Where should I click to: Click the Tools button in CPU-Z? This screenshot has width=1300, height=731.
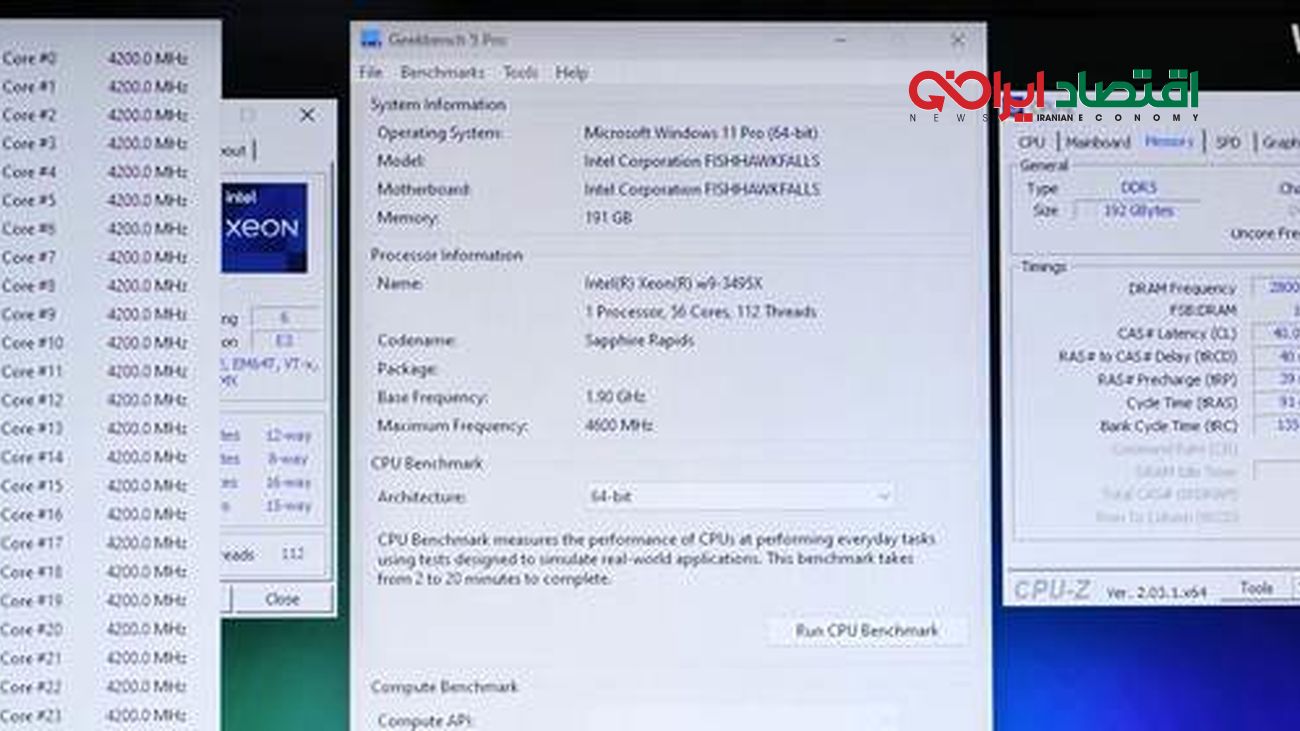coord(1256,588)
